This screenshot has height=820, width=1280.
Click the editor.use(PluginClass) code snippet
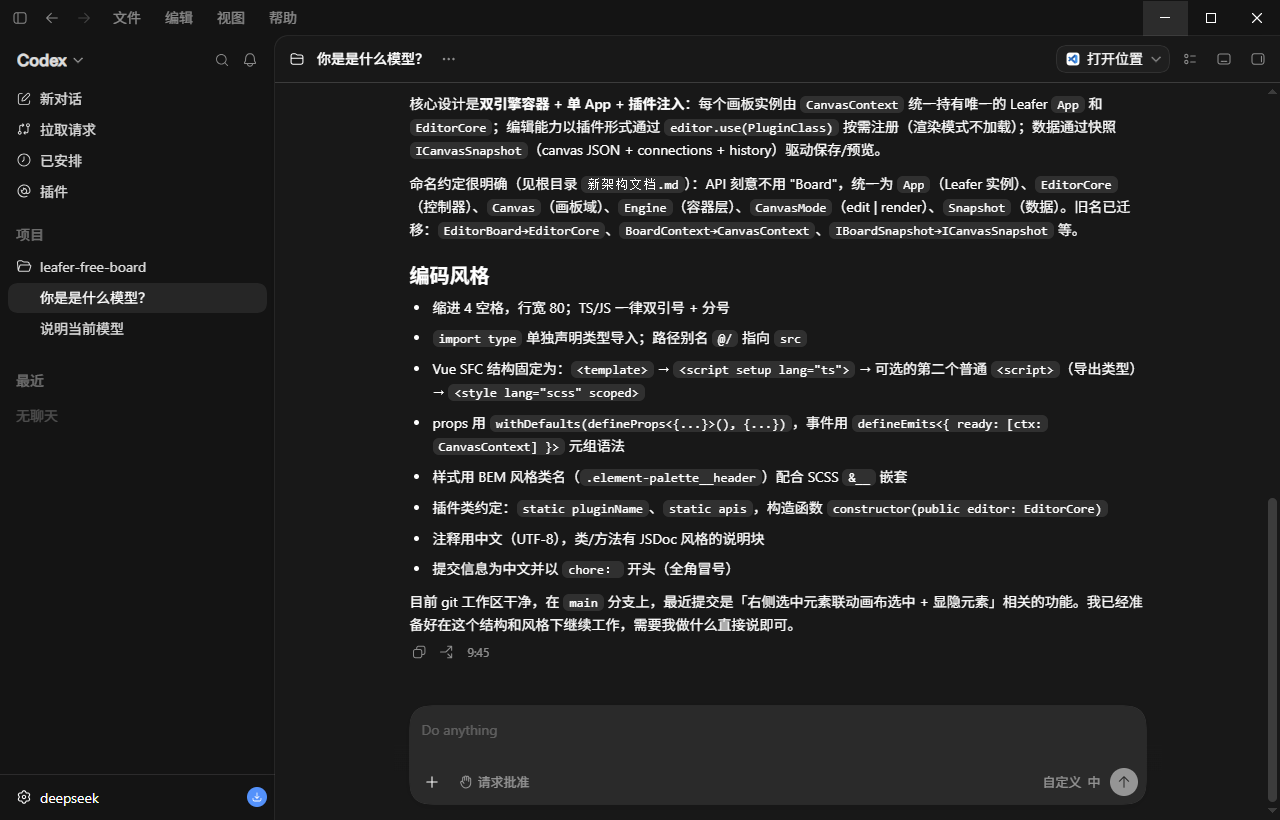[x=751, y=127]
